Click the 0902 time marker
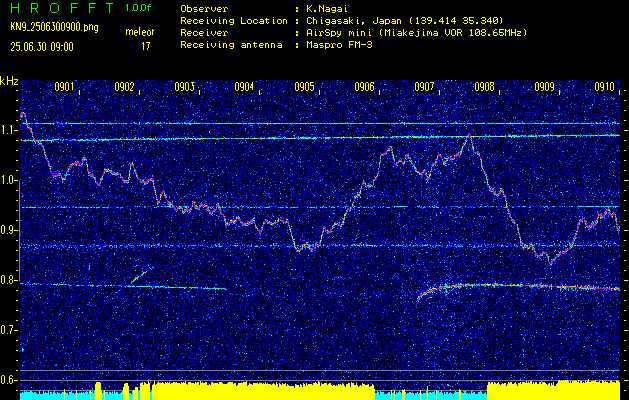 [x=124, y=87]
